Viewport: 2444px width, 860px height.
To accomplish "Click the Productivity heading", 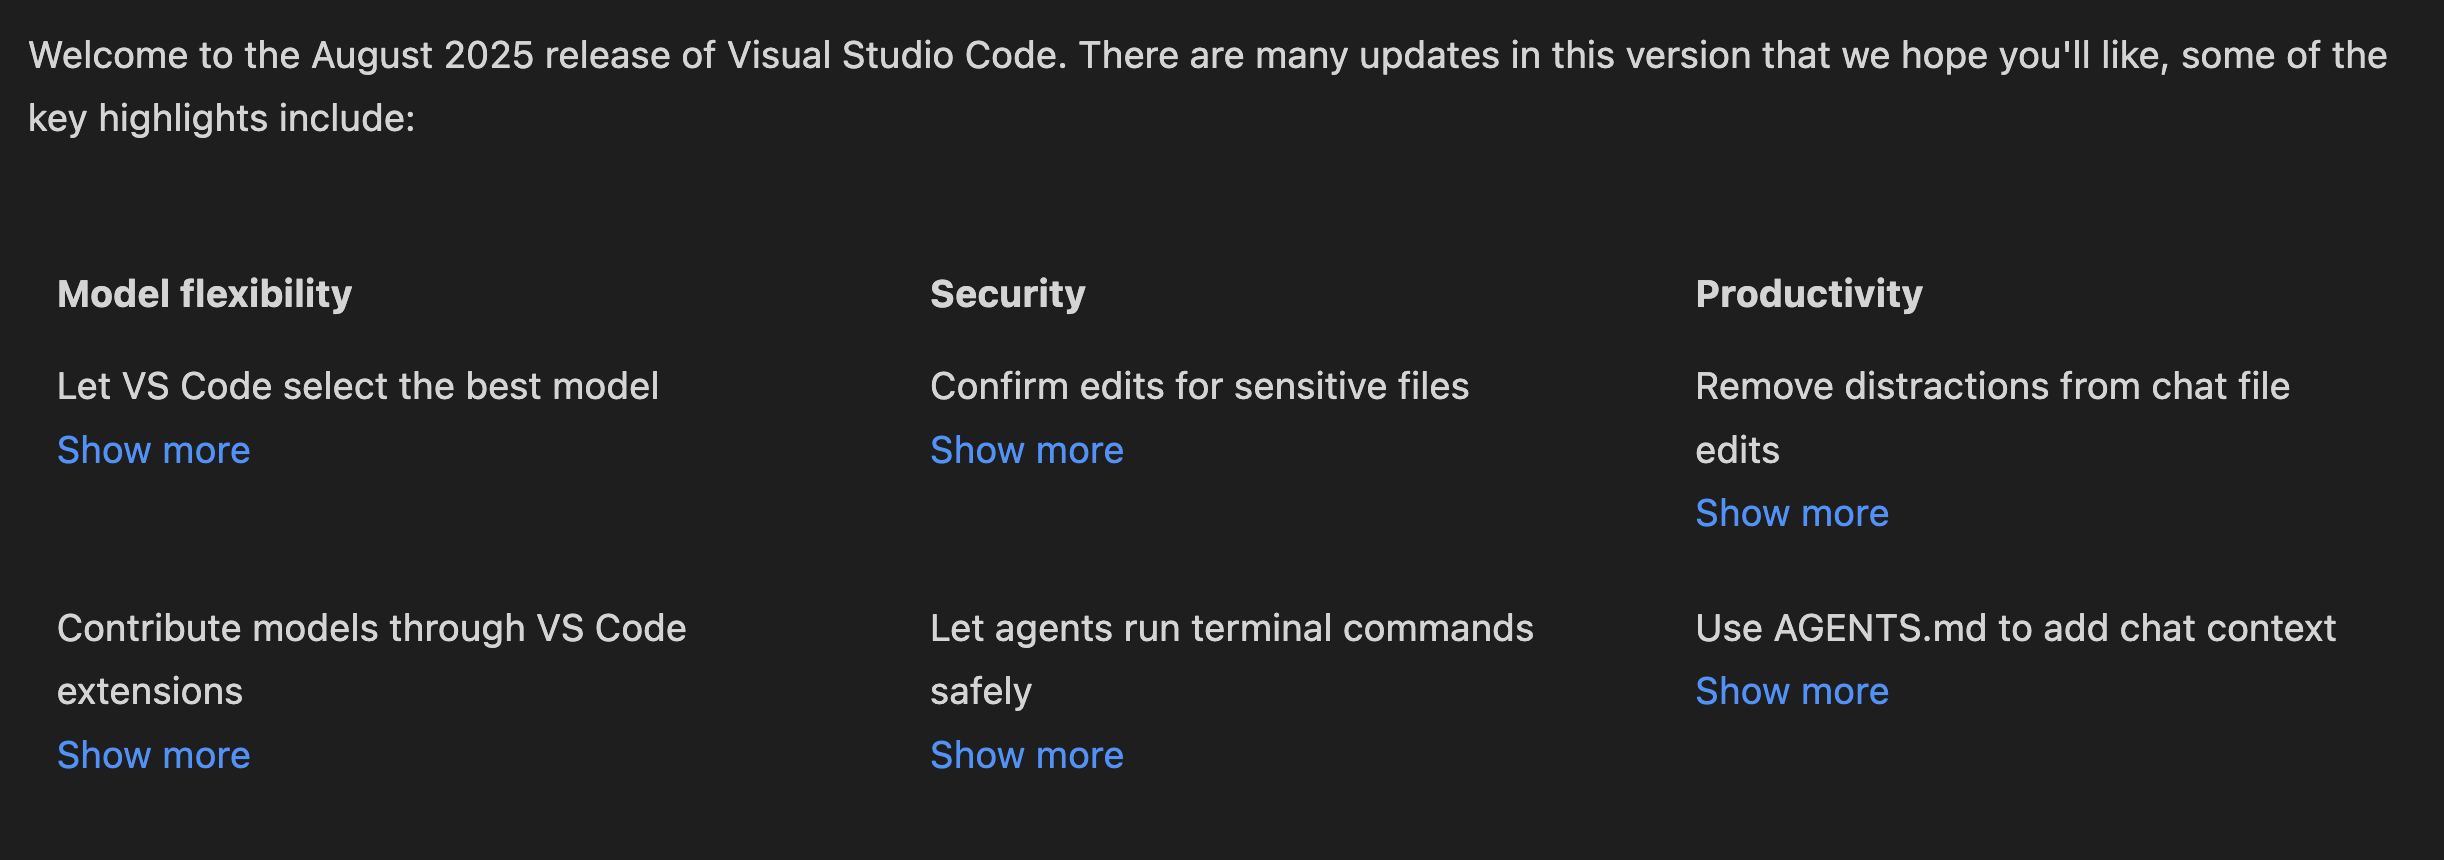I will click(1808, 294).
